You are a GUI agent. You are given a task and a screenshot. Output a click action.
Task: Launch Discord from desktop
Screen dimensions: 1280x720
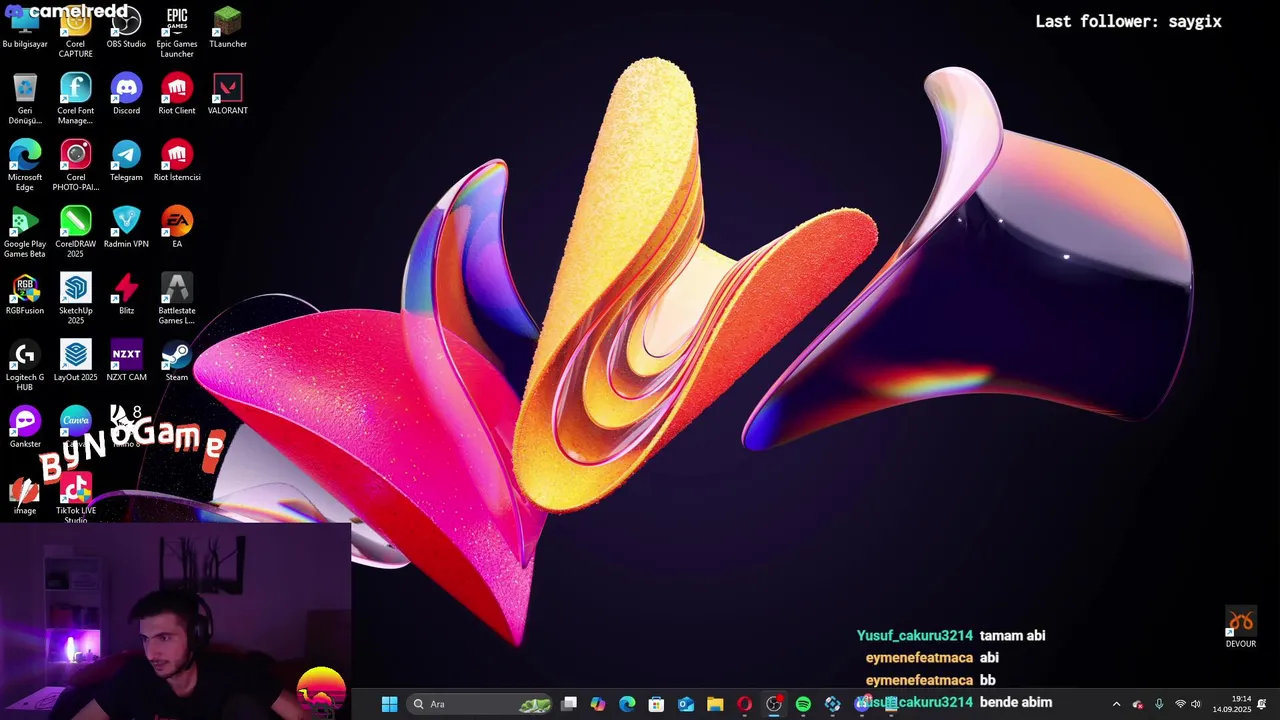[x=126, y=94]
